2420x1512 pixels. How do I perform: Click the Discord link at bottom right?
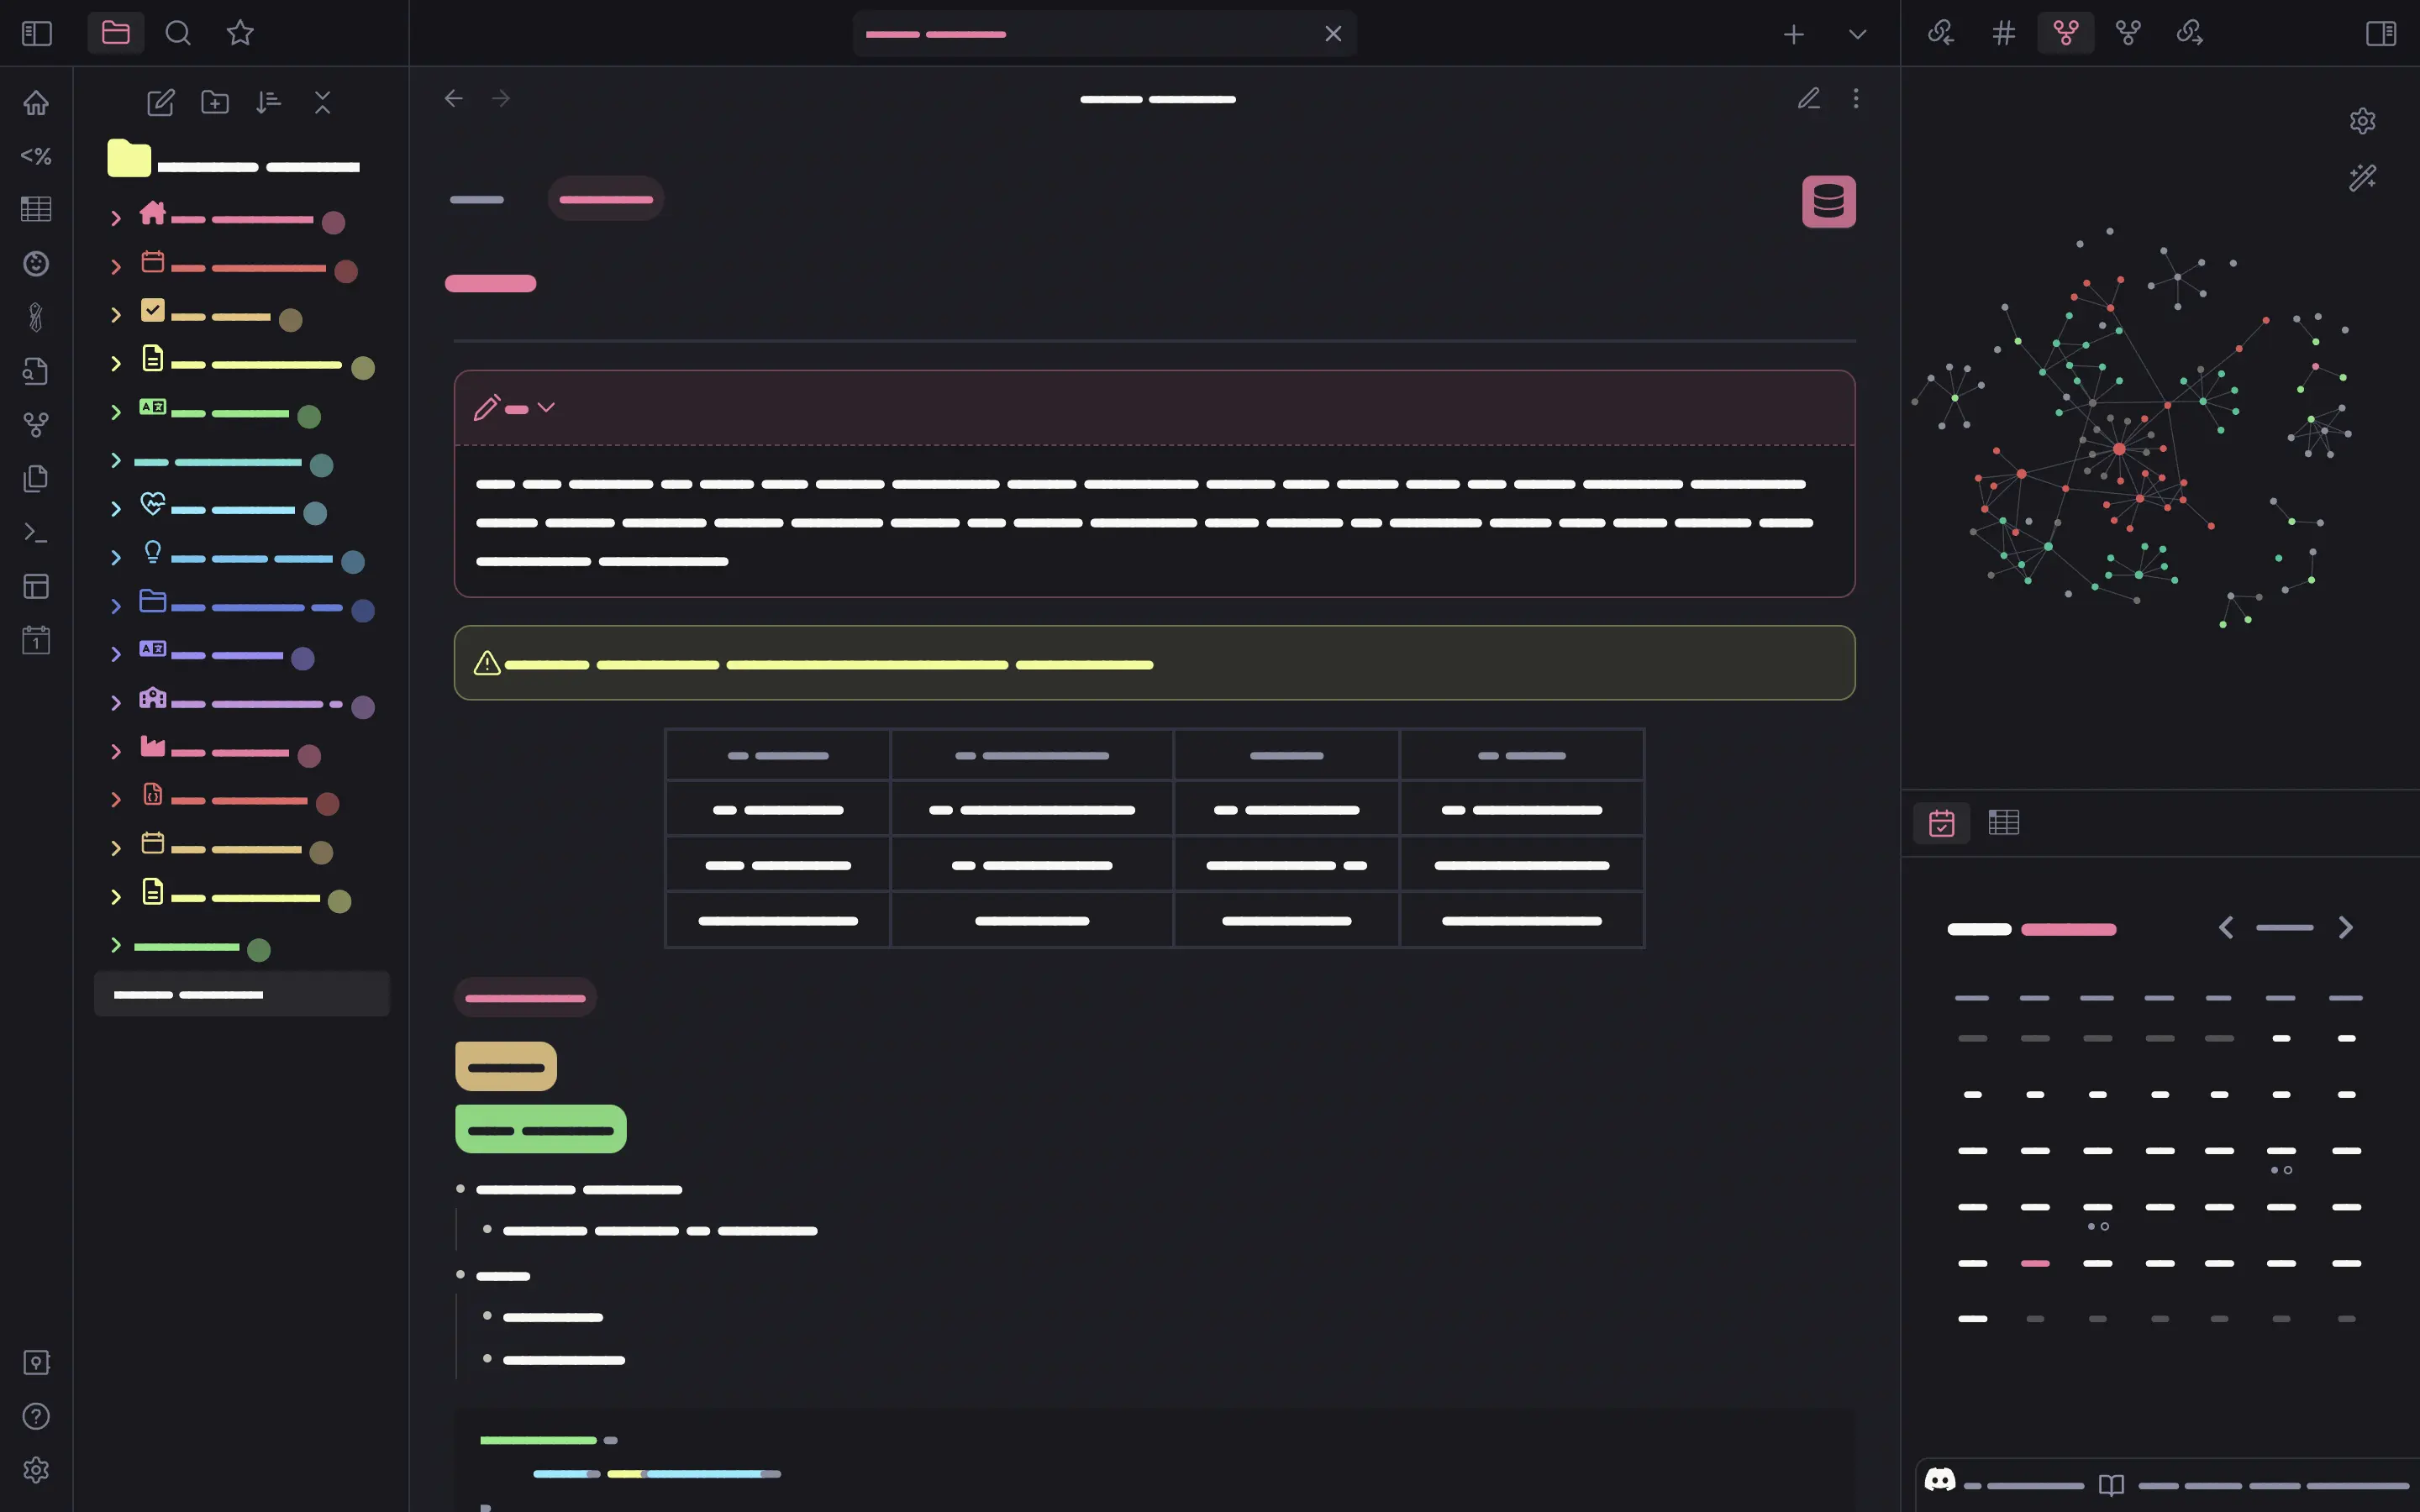(x=1940, y=1480)
